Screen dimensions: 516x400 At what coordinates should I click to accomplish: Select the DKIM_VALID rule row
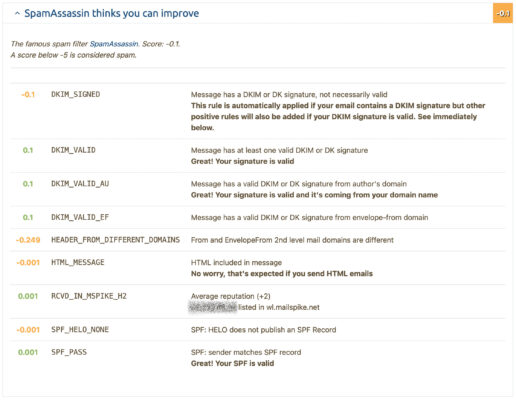point(258,156)
